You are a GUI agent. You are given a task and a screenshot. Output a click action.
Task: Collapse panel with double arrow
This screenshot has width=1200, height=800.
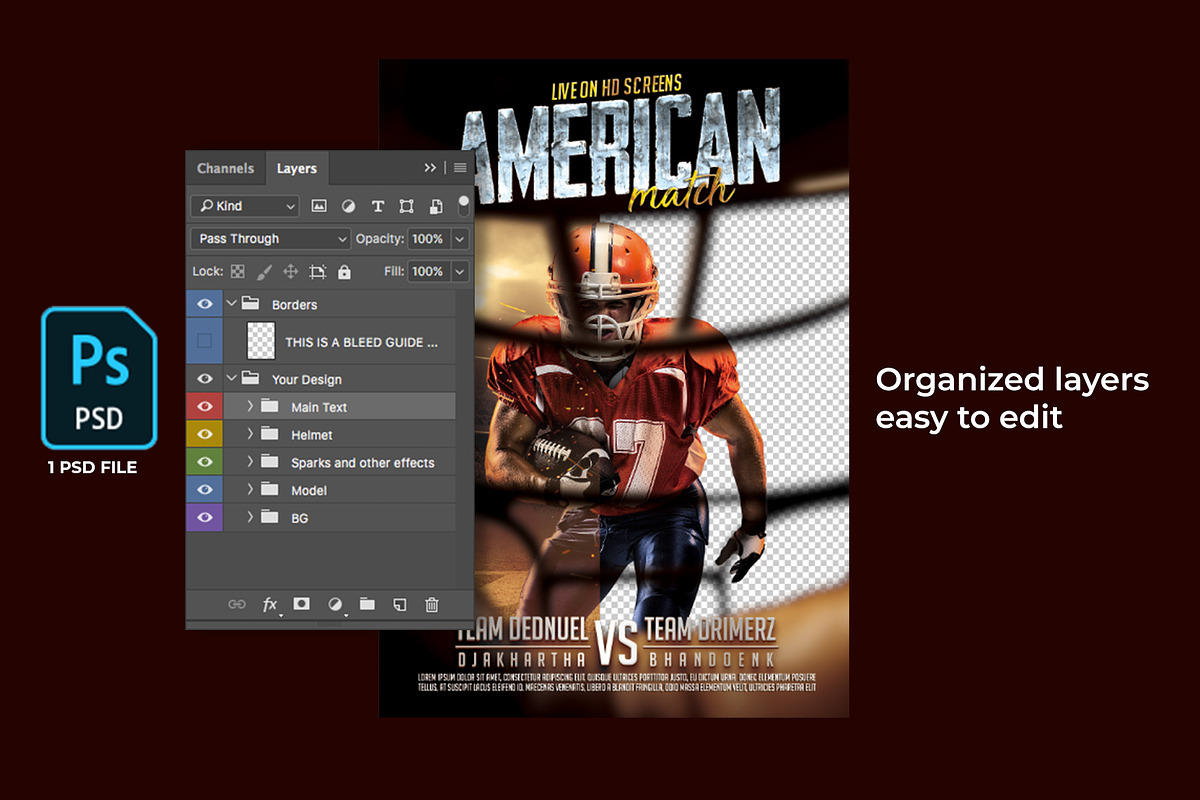point(430,168)
